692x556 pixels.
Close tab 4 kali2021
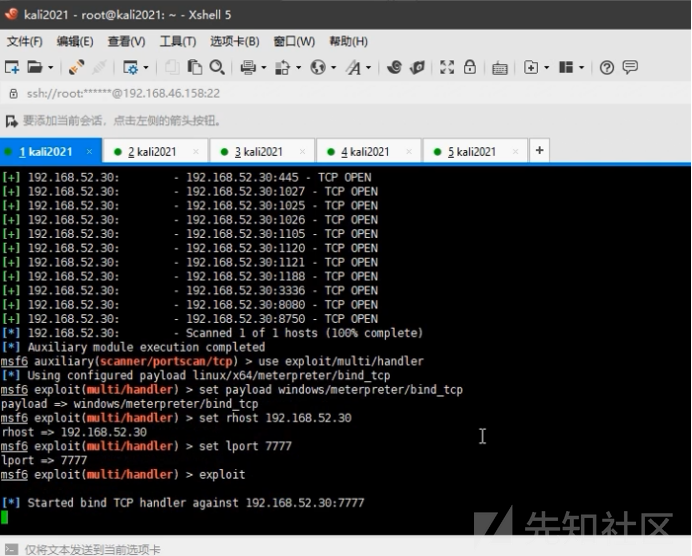click(409, 151)
